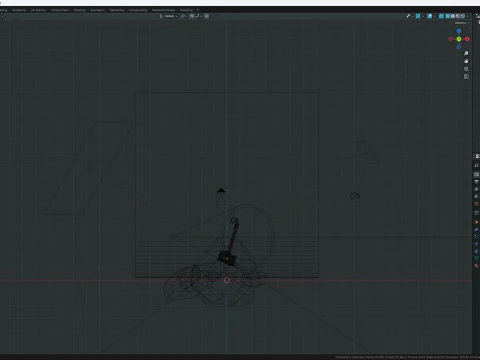Screen dimensions: 480x360
Task: Select the hammer object's orange origin point
Action: 227,258
